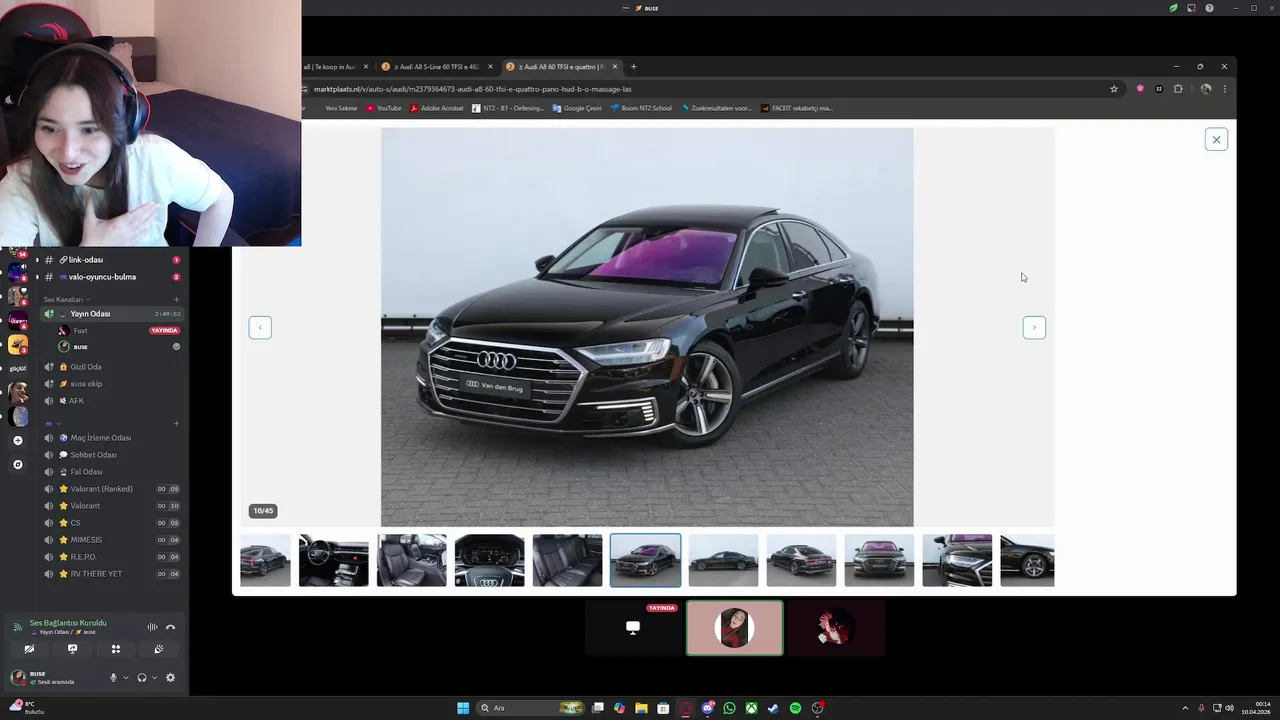Open browser three-dot menu
1280x720 pixels.
(x=1224, y=89)
